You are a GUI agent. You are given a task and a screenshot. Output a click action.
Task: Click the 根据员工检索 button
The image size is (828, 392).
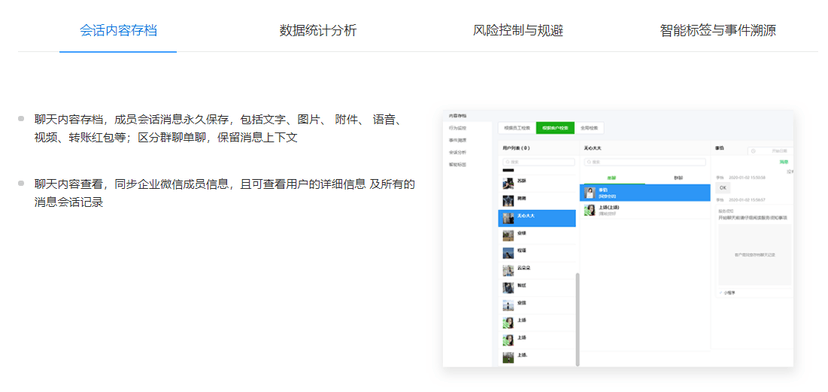coord(516,128)
